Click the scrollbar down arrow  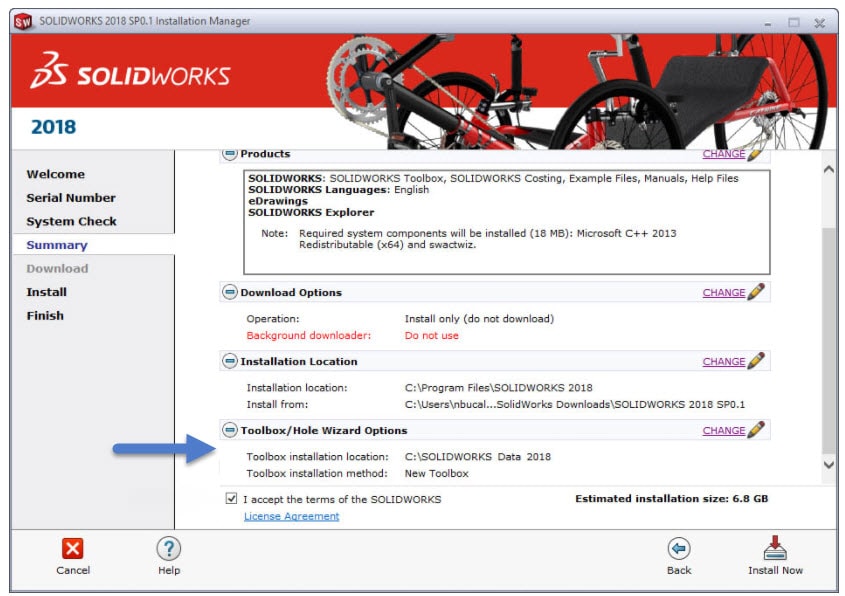pyautogui.click(x=828, y=465)
